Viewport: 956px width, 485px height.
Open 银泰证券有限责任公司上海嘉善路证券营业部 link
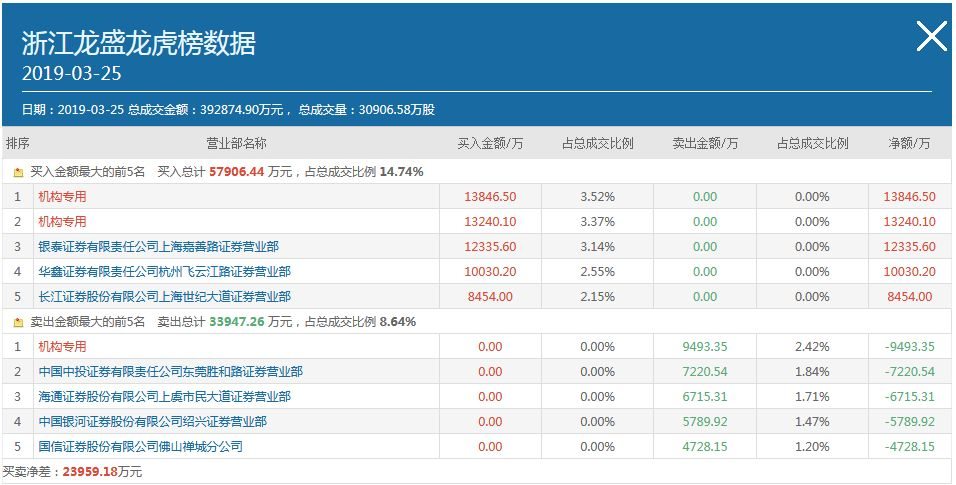click(x=159, y=246)
